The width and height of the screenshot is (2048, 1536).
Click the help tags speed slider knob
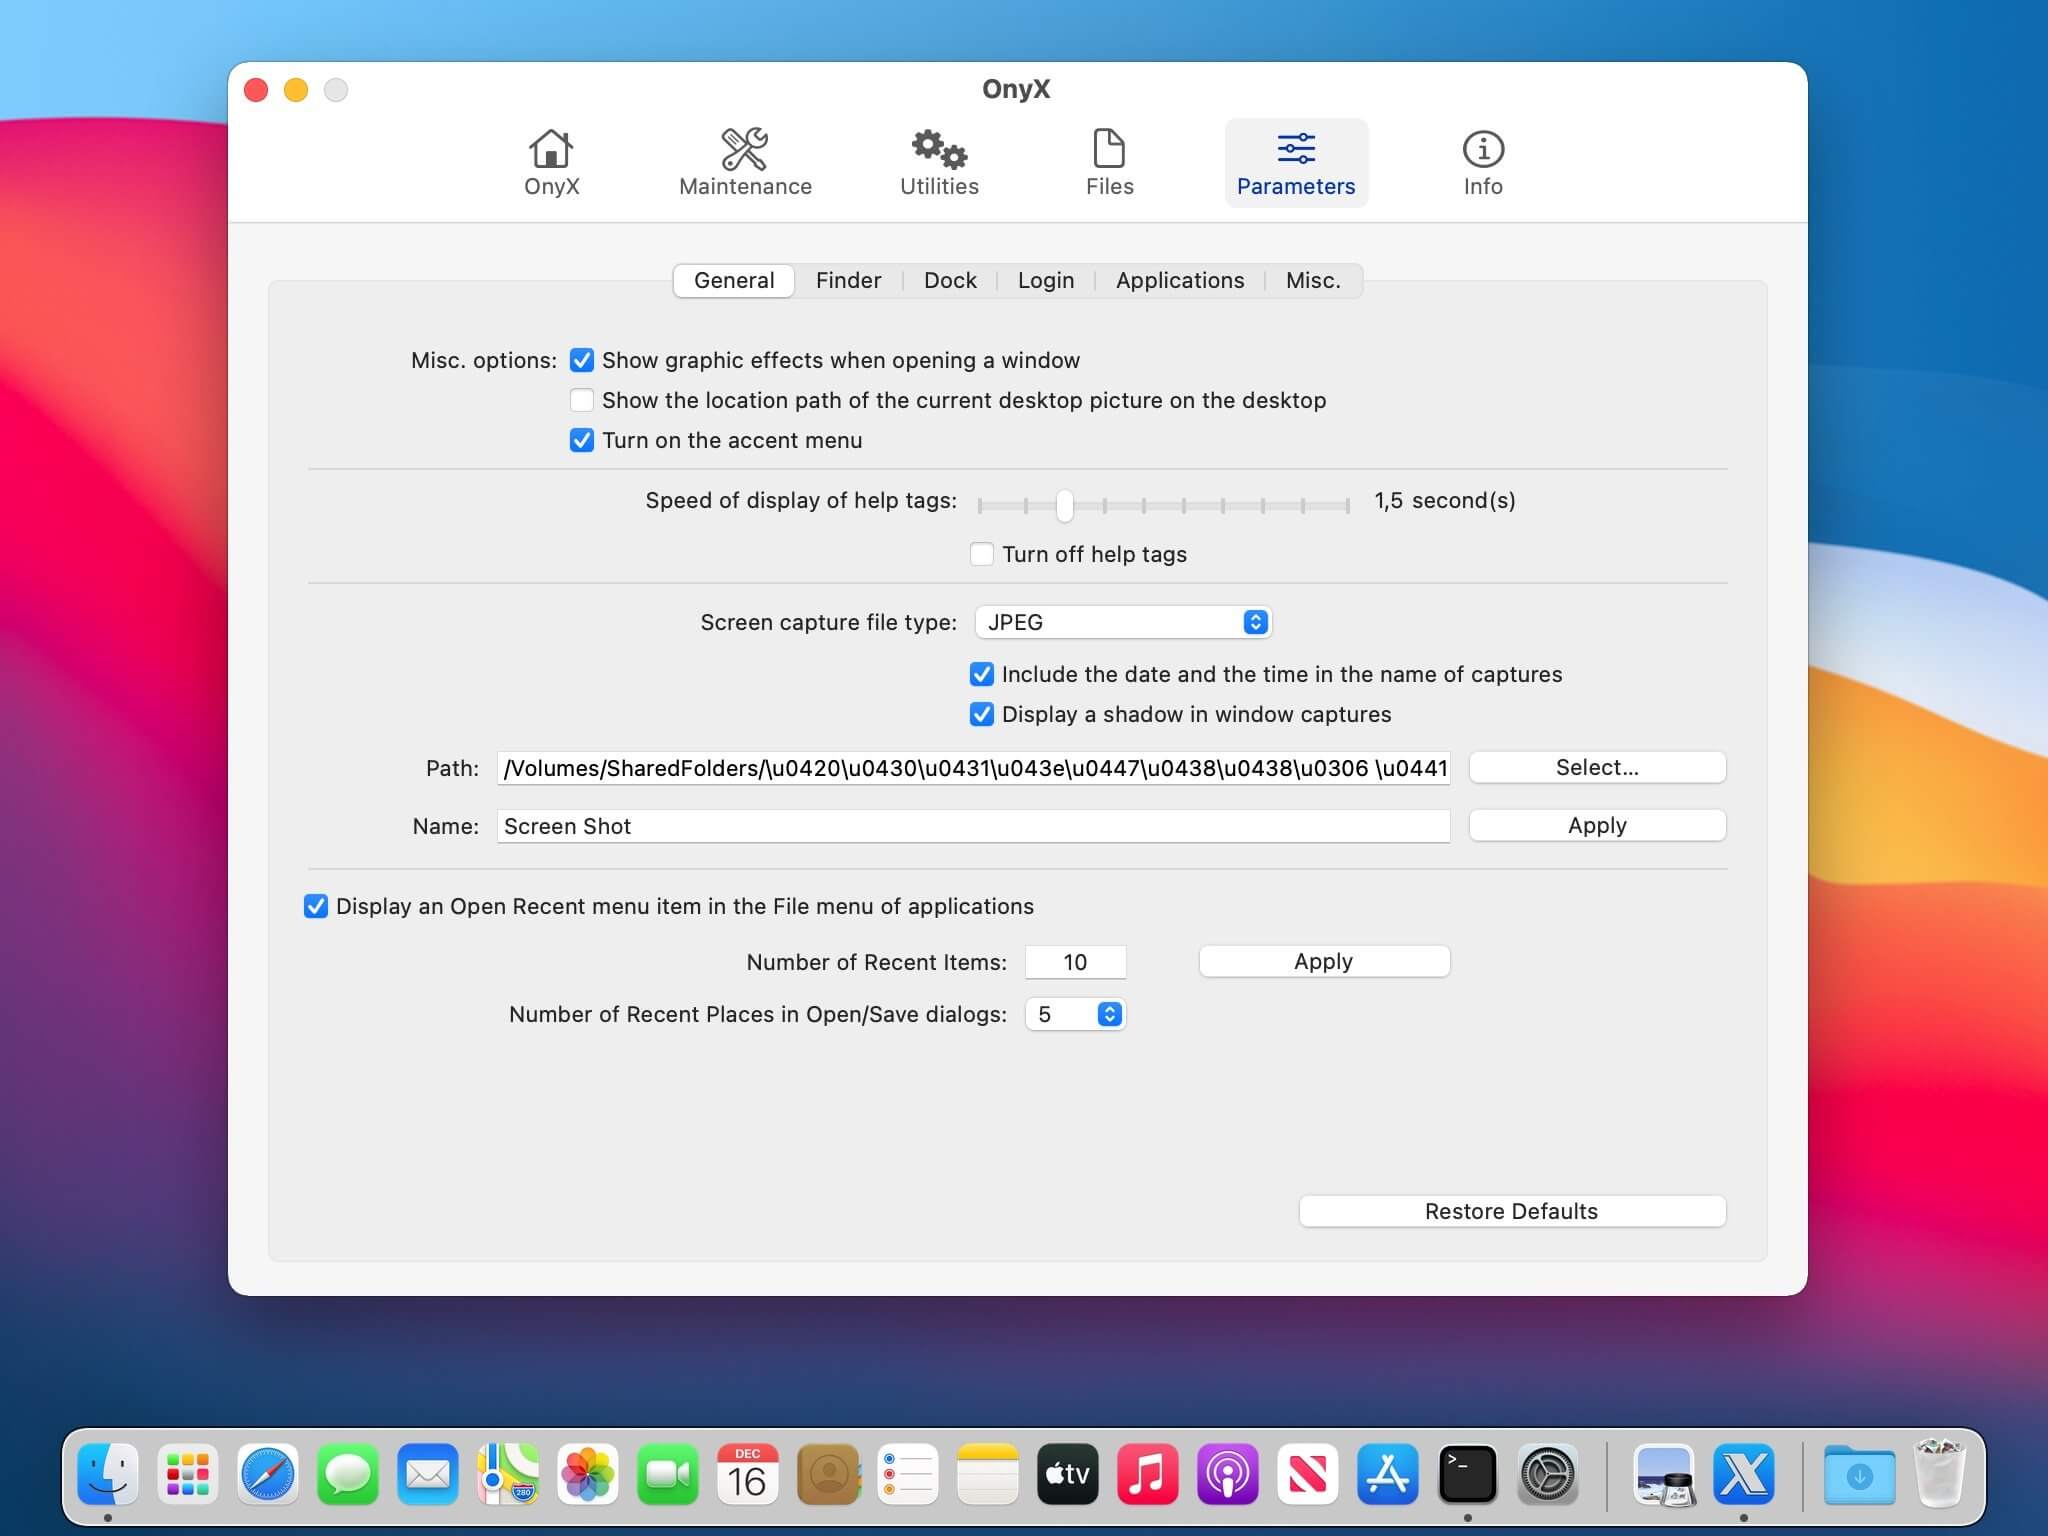(1065, 505)
